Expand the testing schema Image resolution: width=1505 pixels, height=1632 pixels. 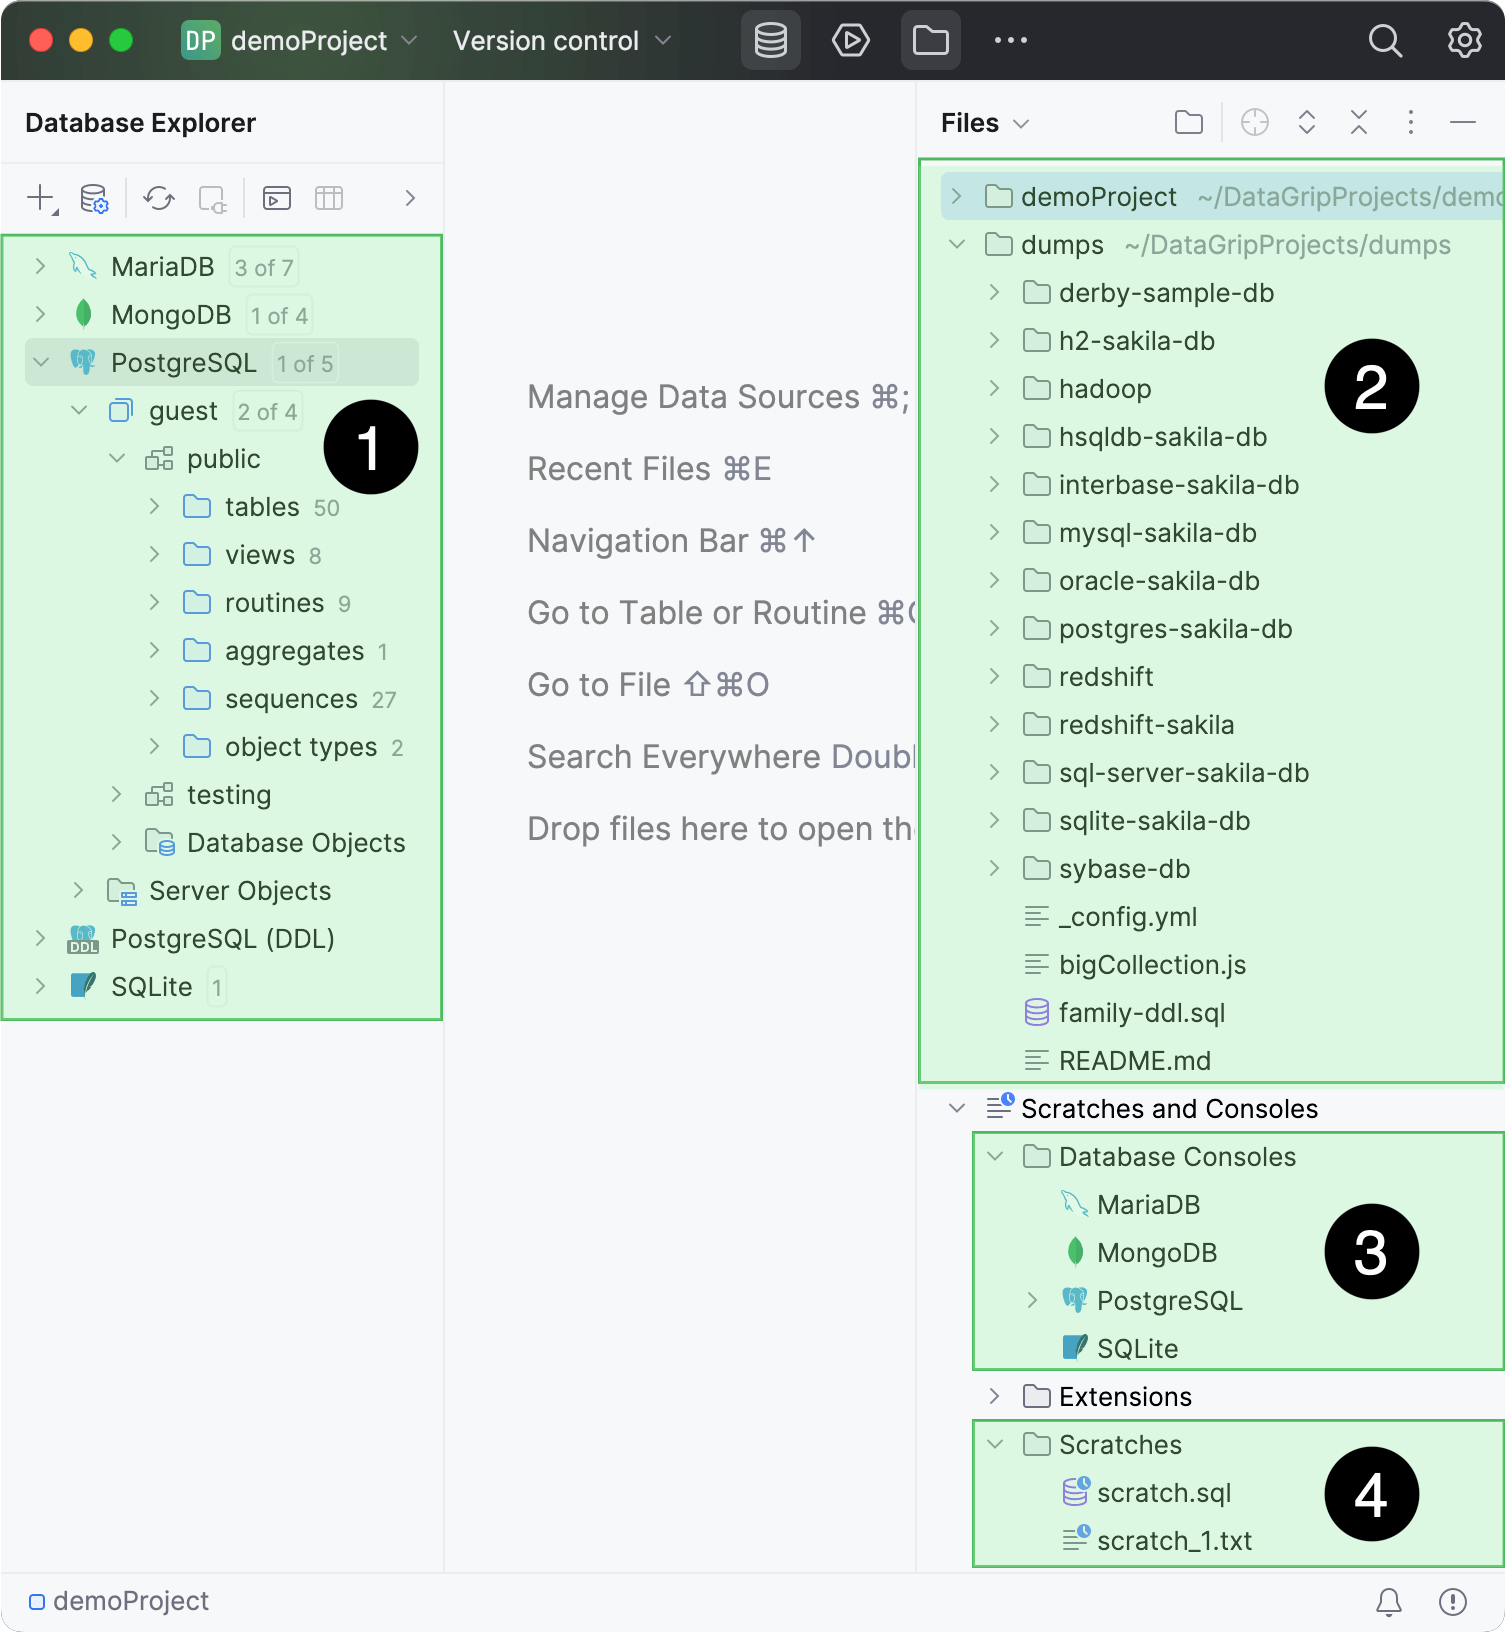coord(117,794)
